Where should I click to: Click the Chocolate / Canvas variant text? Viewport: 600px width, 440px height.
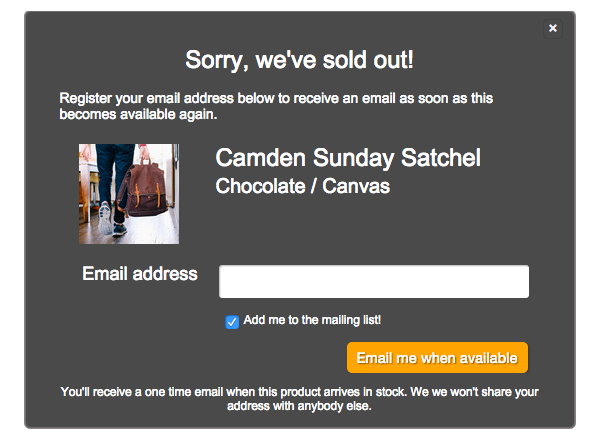tap(302, 186)
